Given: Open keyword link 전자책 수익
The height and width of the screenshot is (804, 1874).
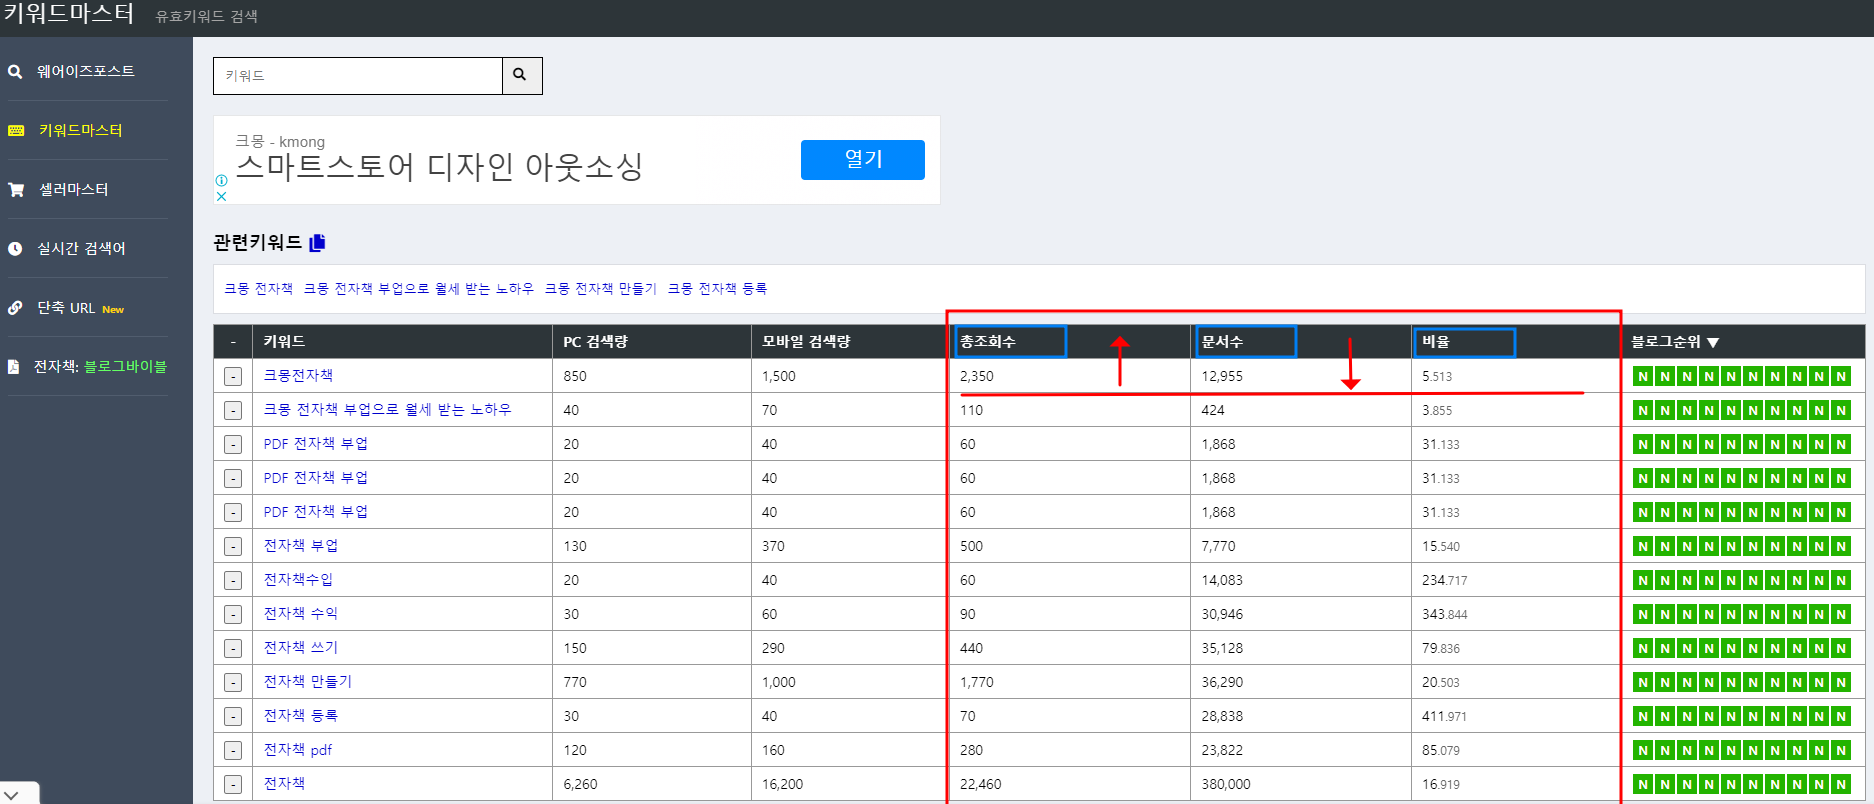Looking at the screenshot, I should click(x=301, y=614).
